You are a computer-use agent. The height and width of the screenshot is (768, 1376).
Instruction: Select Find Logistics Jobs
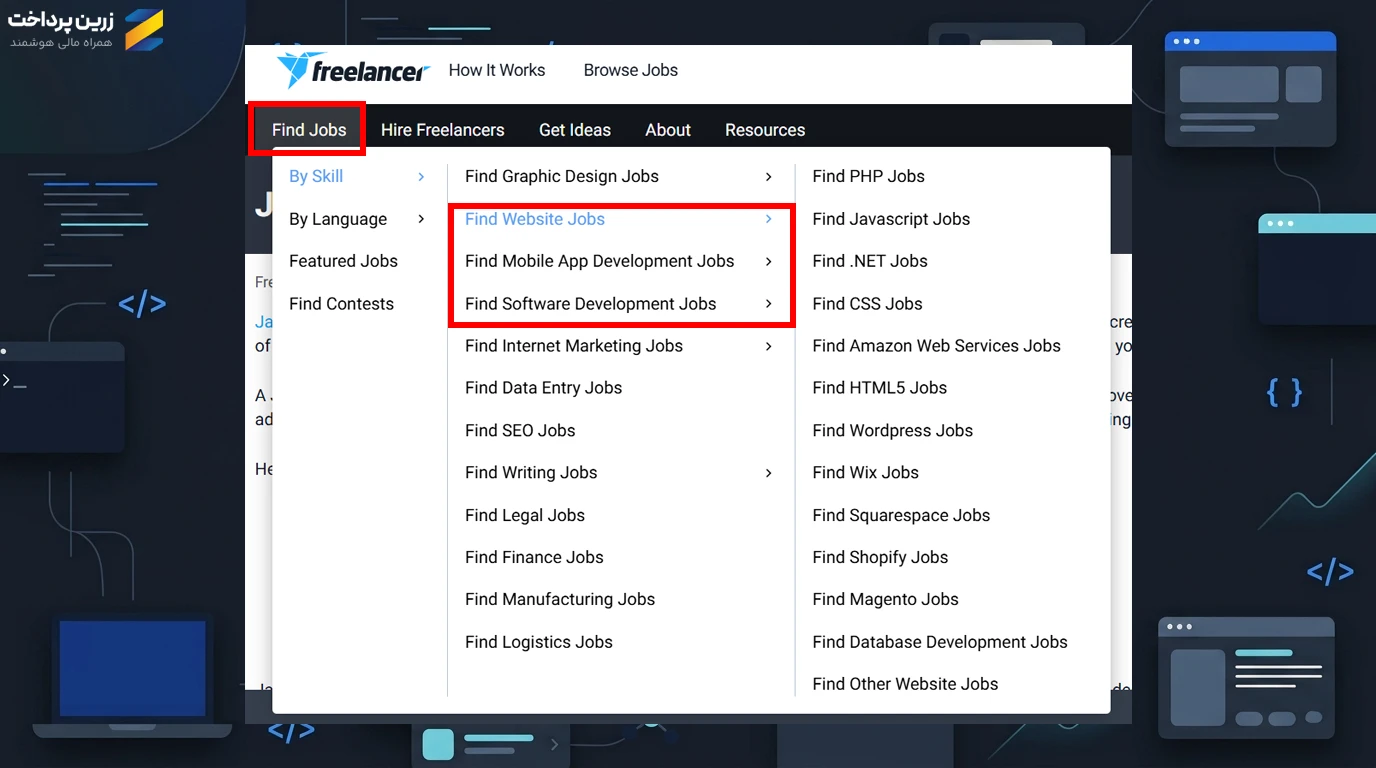(539, 642)
